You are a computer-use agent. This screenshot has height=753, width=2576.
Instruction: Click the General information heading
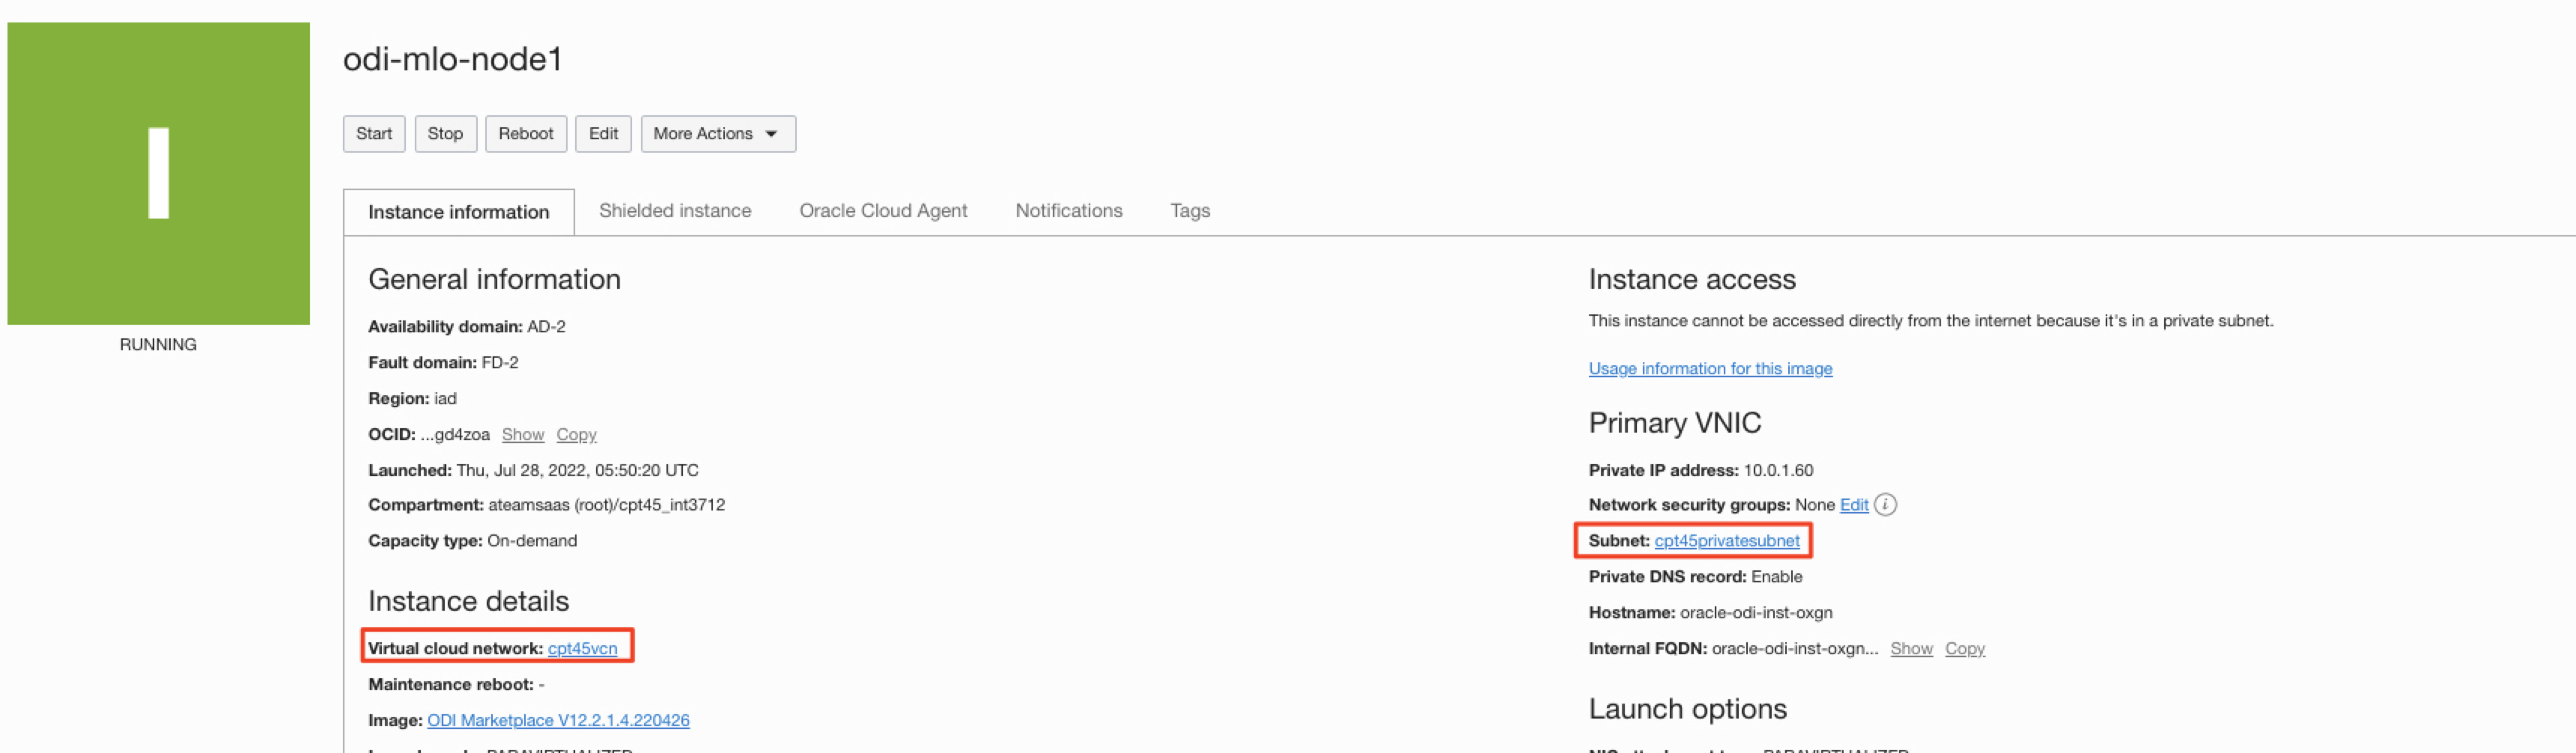point(494,279)
